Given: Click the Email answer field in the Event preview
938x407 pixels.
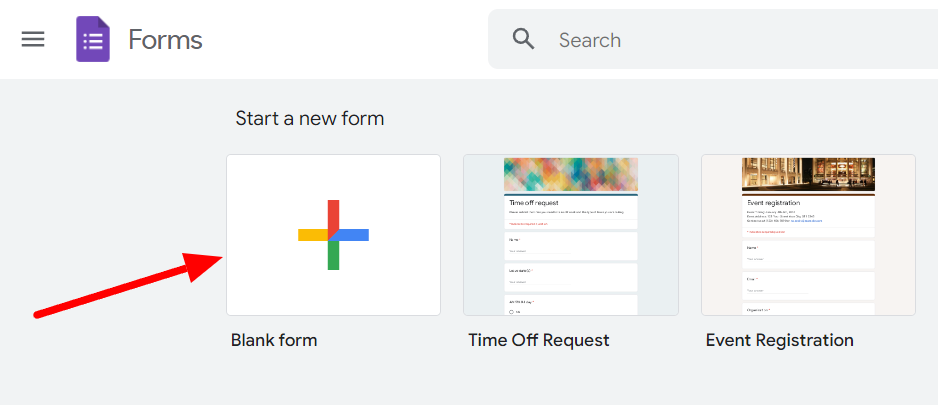Looking at the screenshot, I should (x=777, y=291).
